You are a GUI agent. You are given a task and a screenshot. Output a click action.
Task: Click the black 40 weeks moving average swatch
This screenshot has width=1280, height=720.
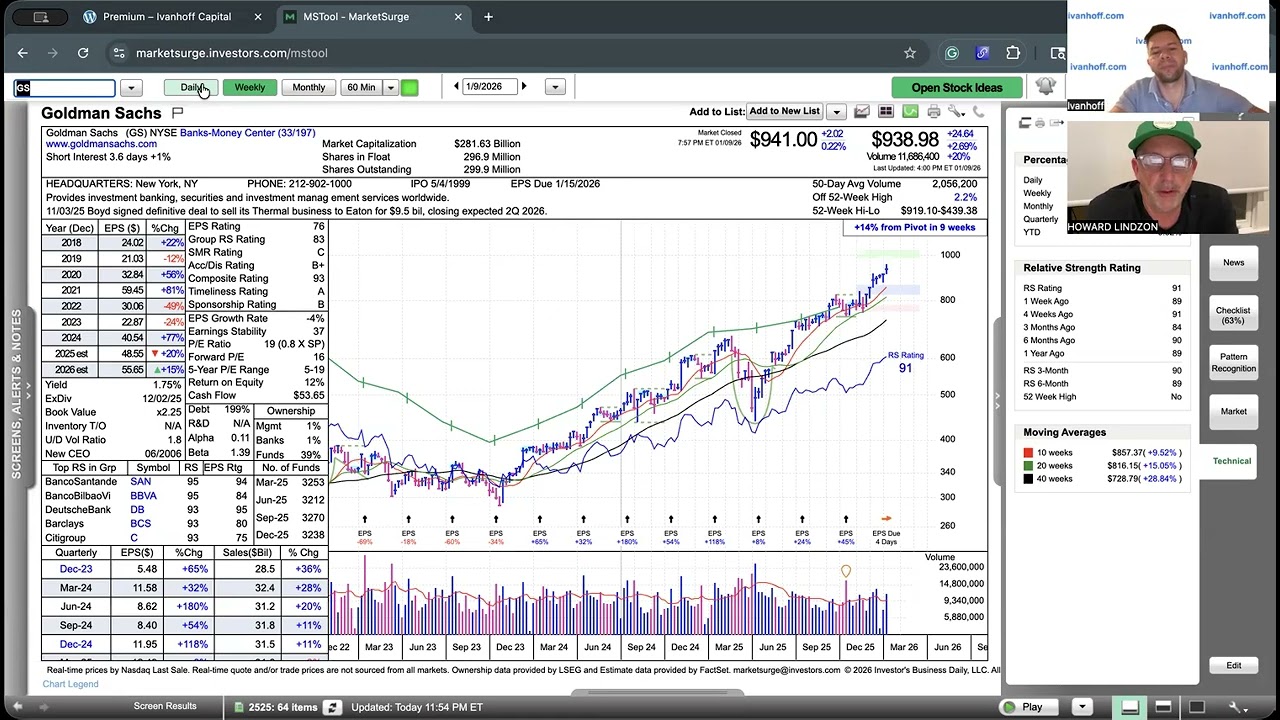(1028, 479)
